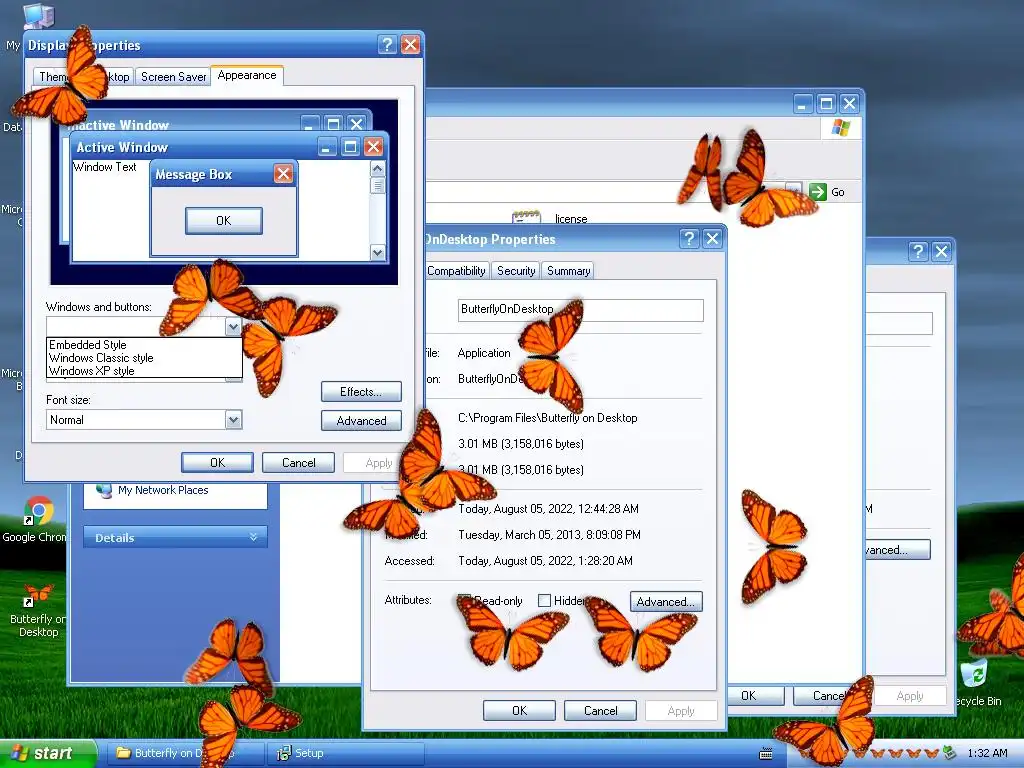
Task: Click the help button on the rightmost background dialog
Action: pyautogui.click(x=918, y=251)
